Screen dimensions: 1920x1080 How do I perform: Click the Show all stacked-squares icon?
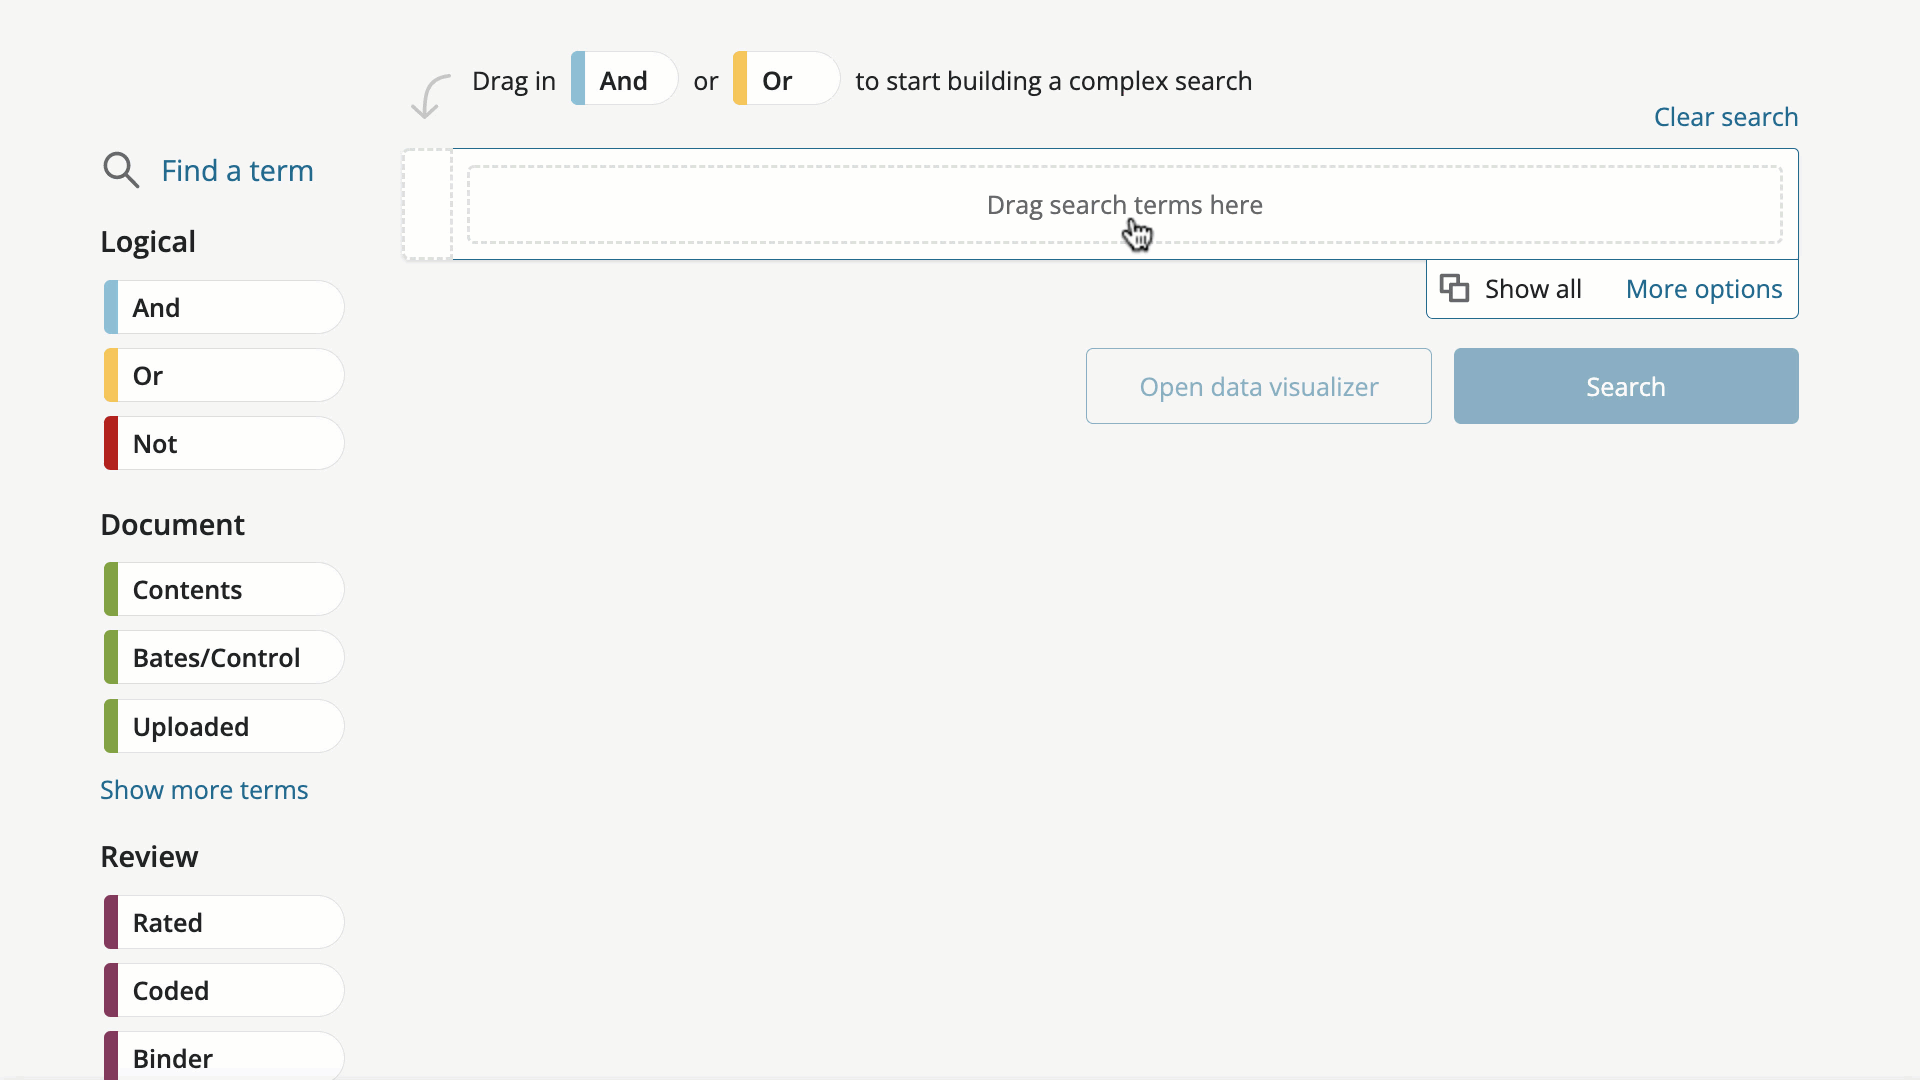pyautogui.click(x=1454, y=288)
